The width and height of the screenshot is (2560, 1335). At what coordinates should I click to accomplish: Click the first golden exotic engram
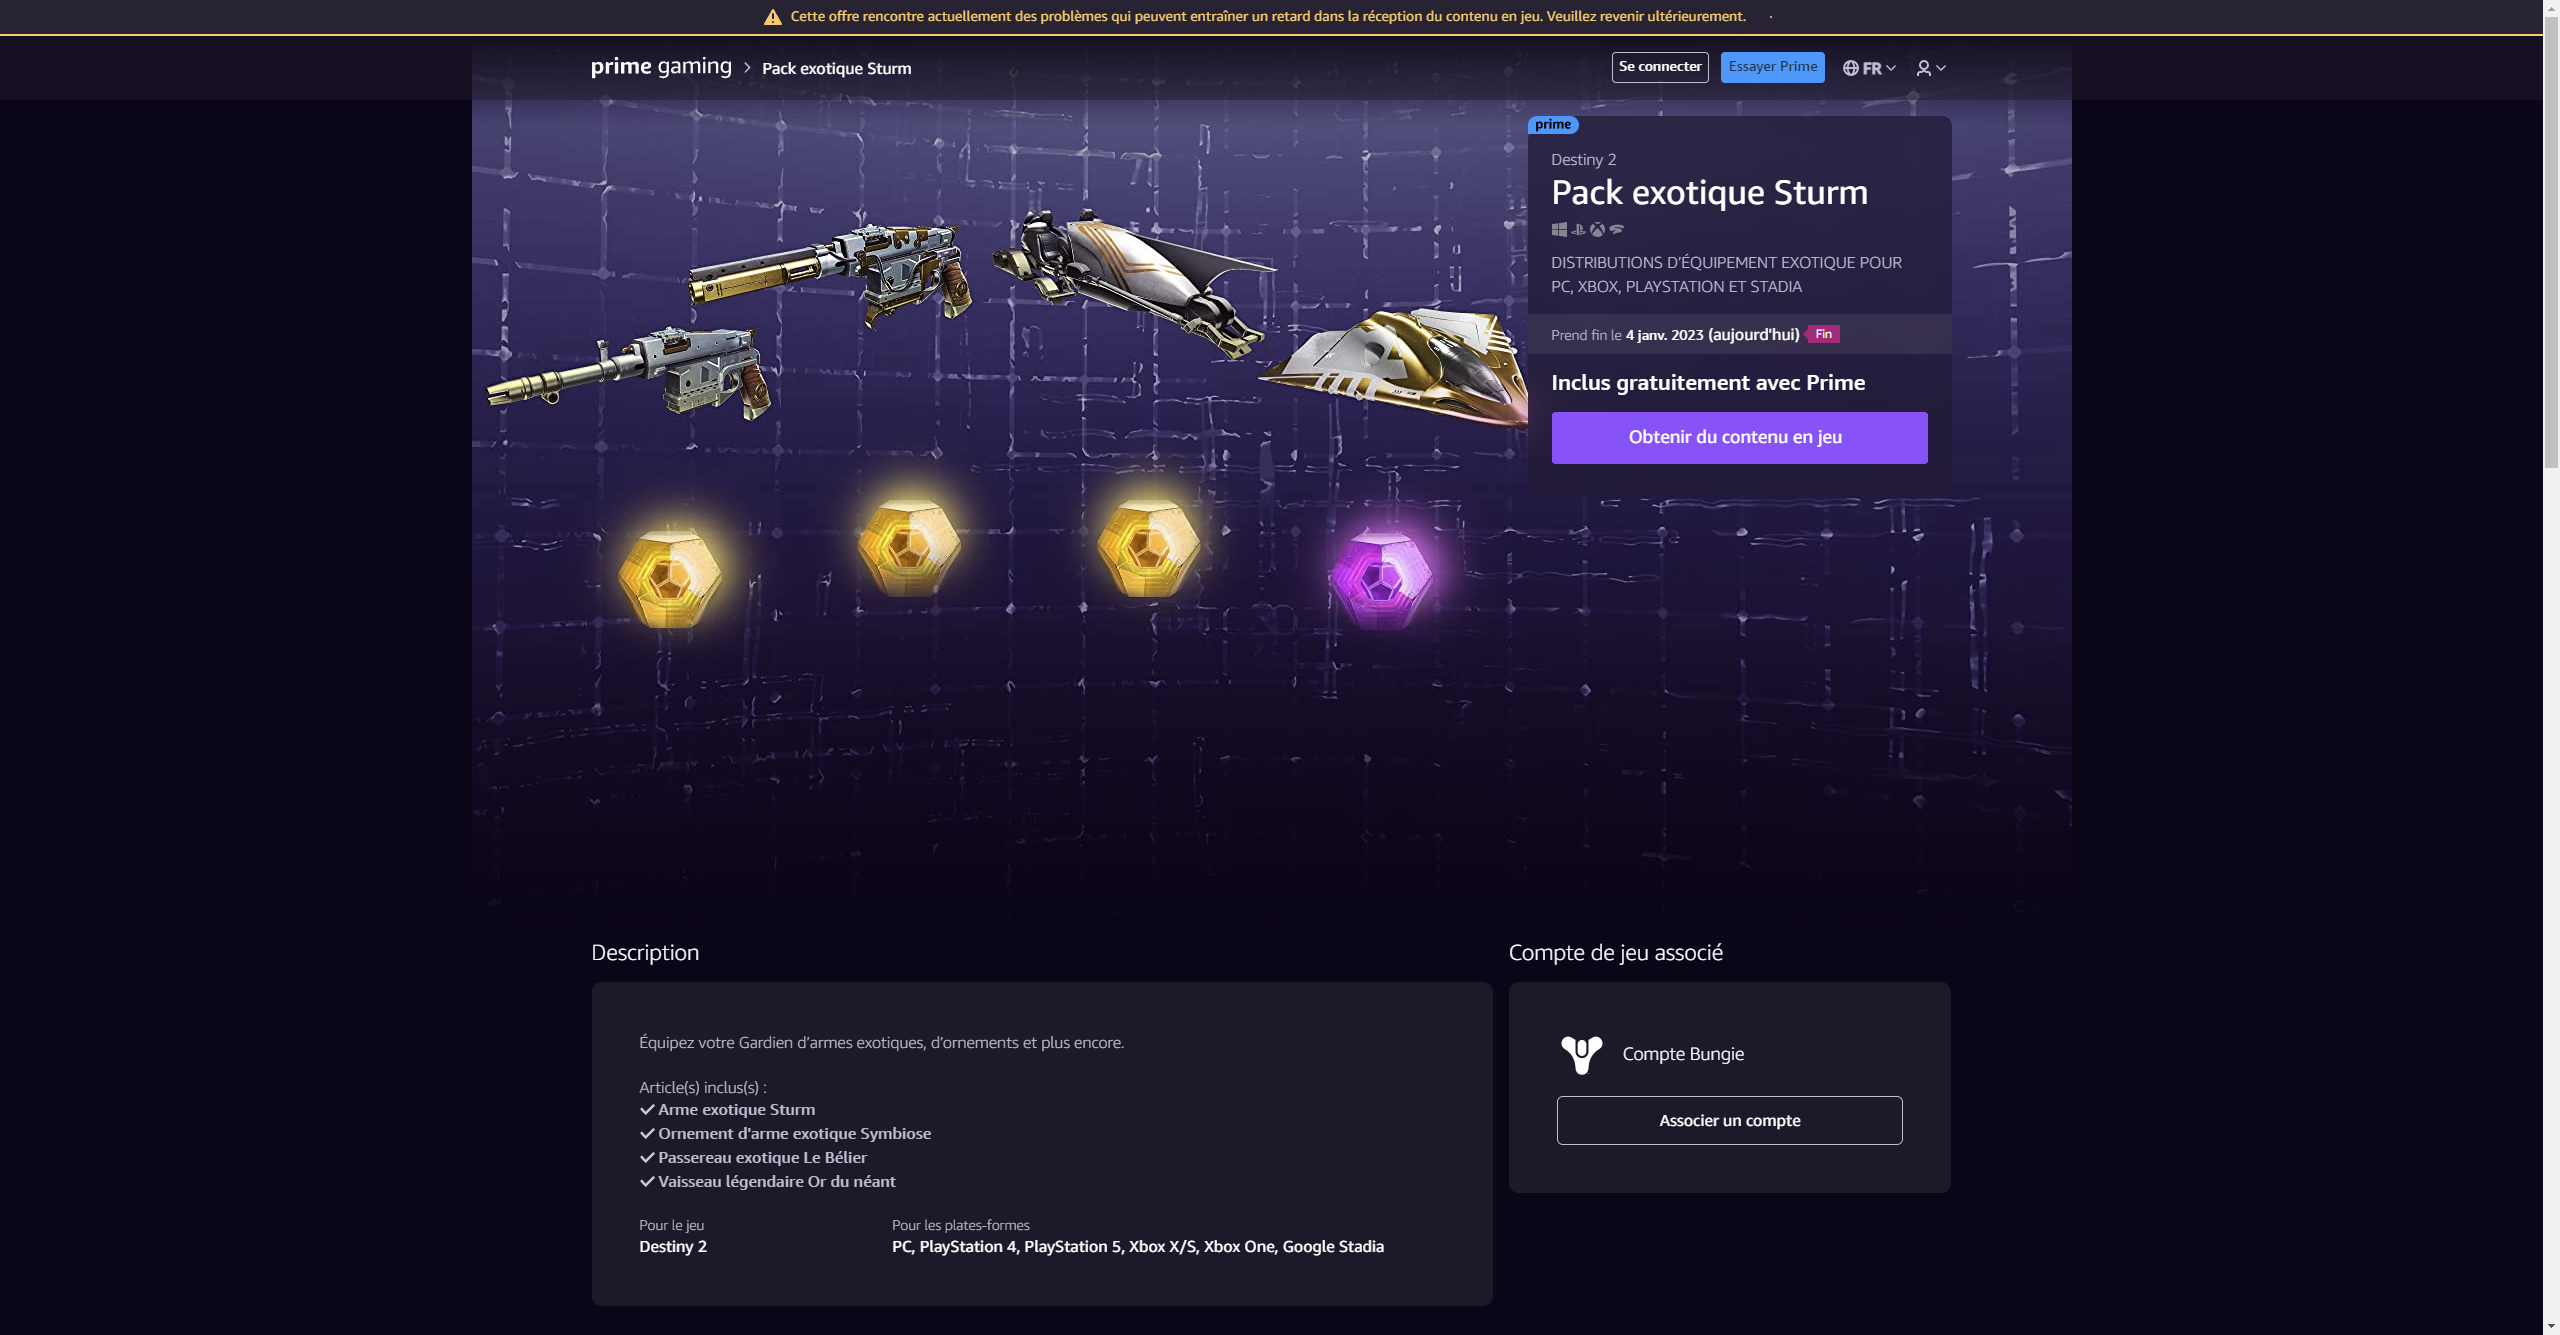point(669,578)
